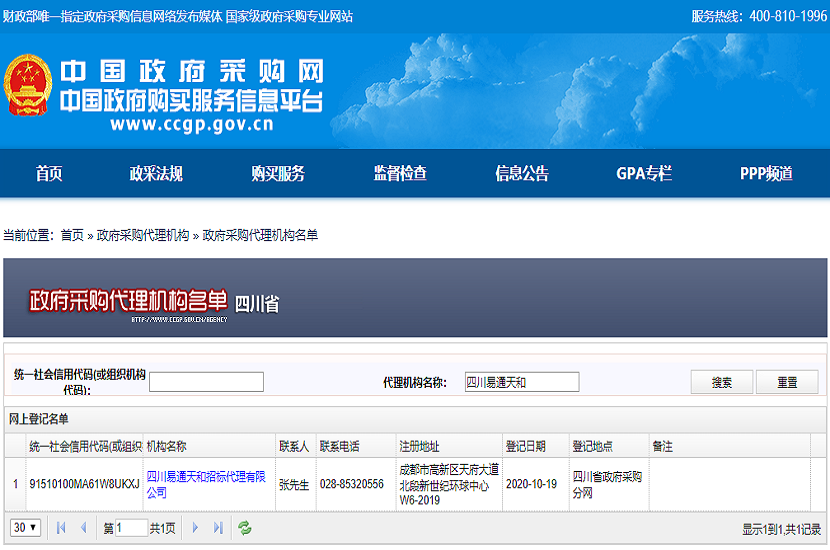
Task: Select contact cell 张先生
Action: click(x=294, y=484)
